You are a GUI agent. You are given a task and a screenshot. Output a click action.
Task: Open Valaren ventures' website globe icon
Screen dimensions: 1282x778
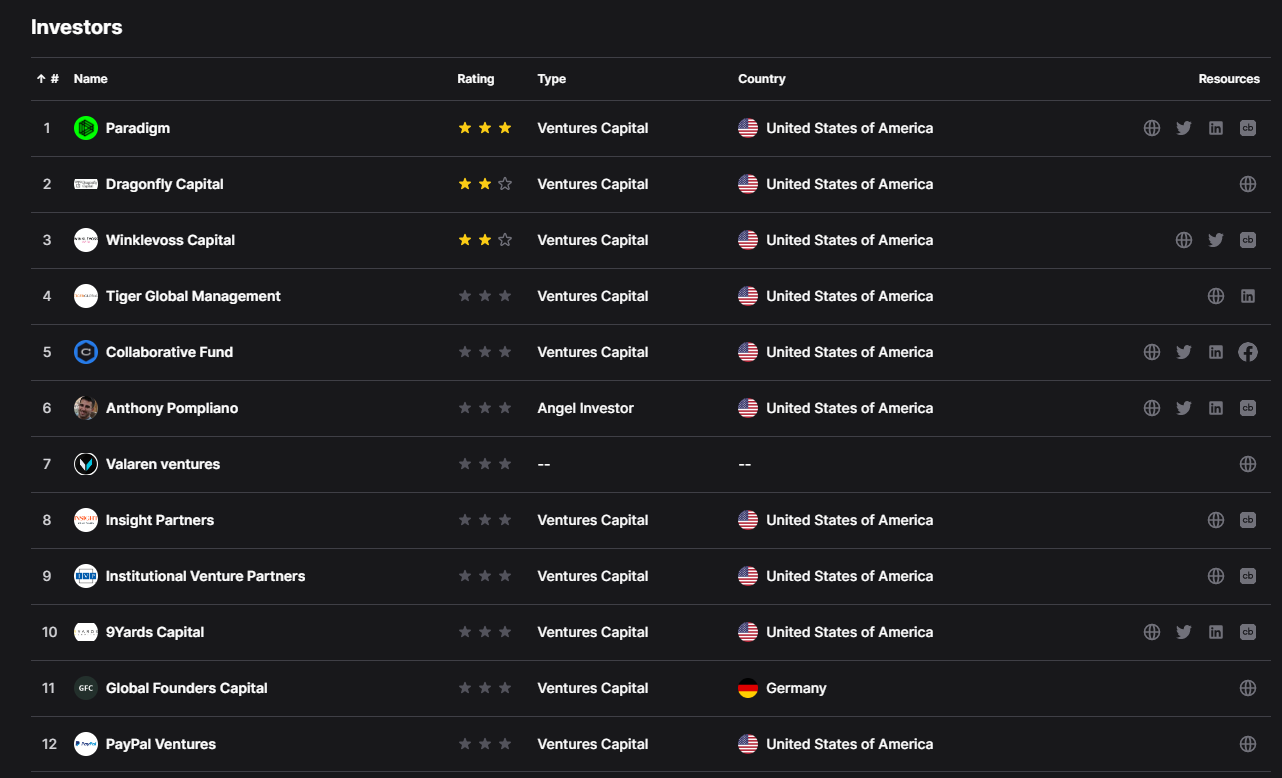[1248, 464]
